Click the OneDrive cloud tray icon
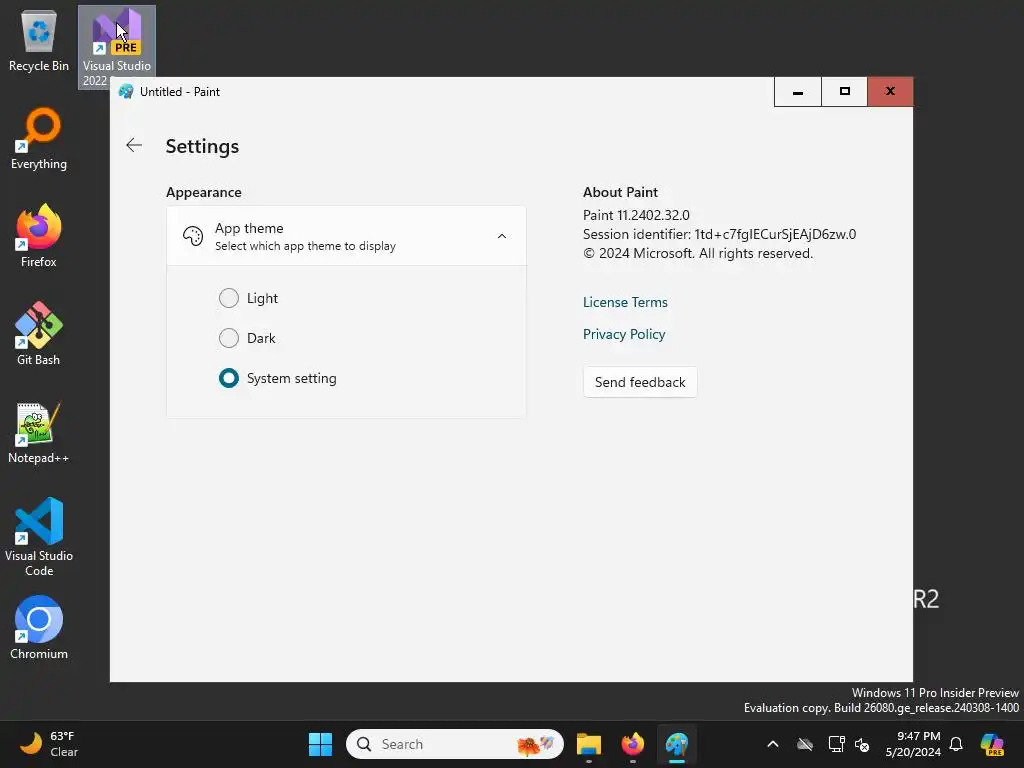 pos(805,744)
